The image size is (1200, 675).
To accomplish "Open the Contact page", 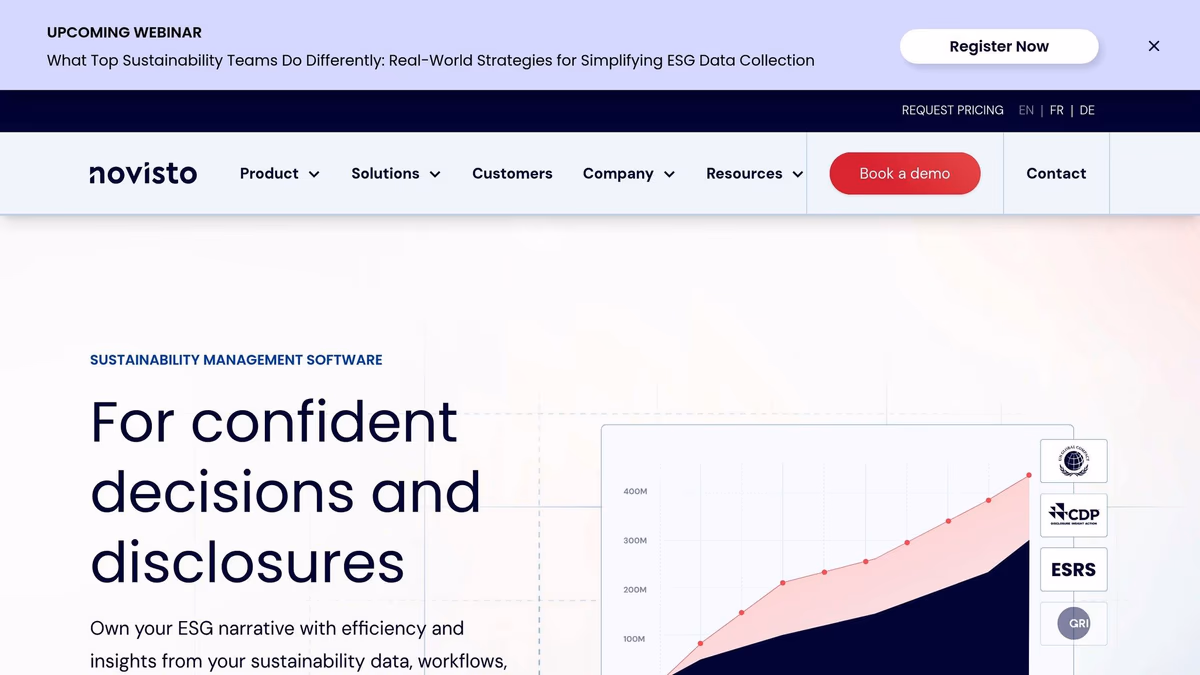I will tap(1055, 174).
